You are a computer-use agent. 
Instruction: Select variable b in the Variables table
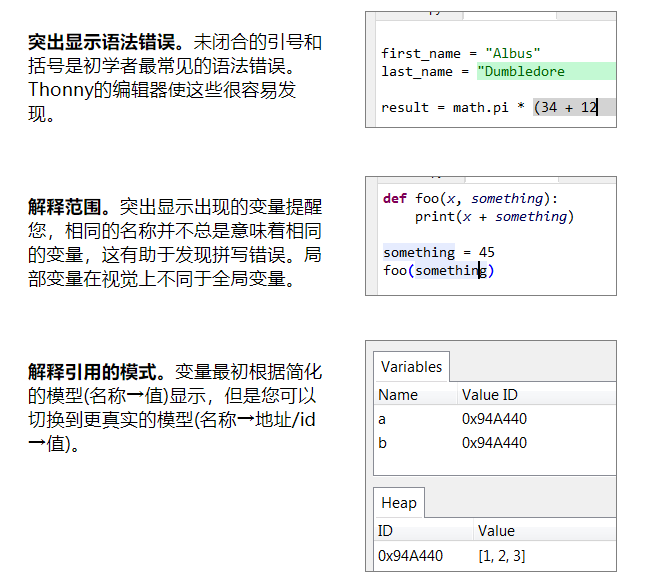coord(383,443)
